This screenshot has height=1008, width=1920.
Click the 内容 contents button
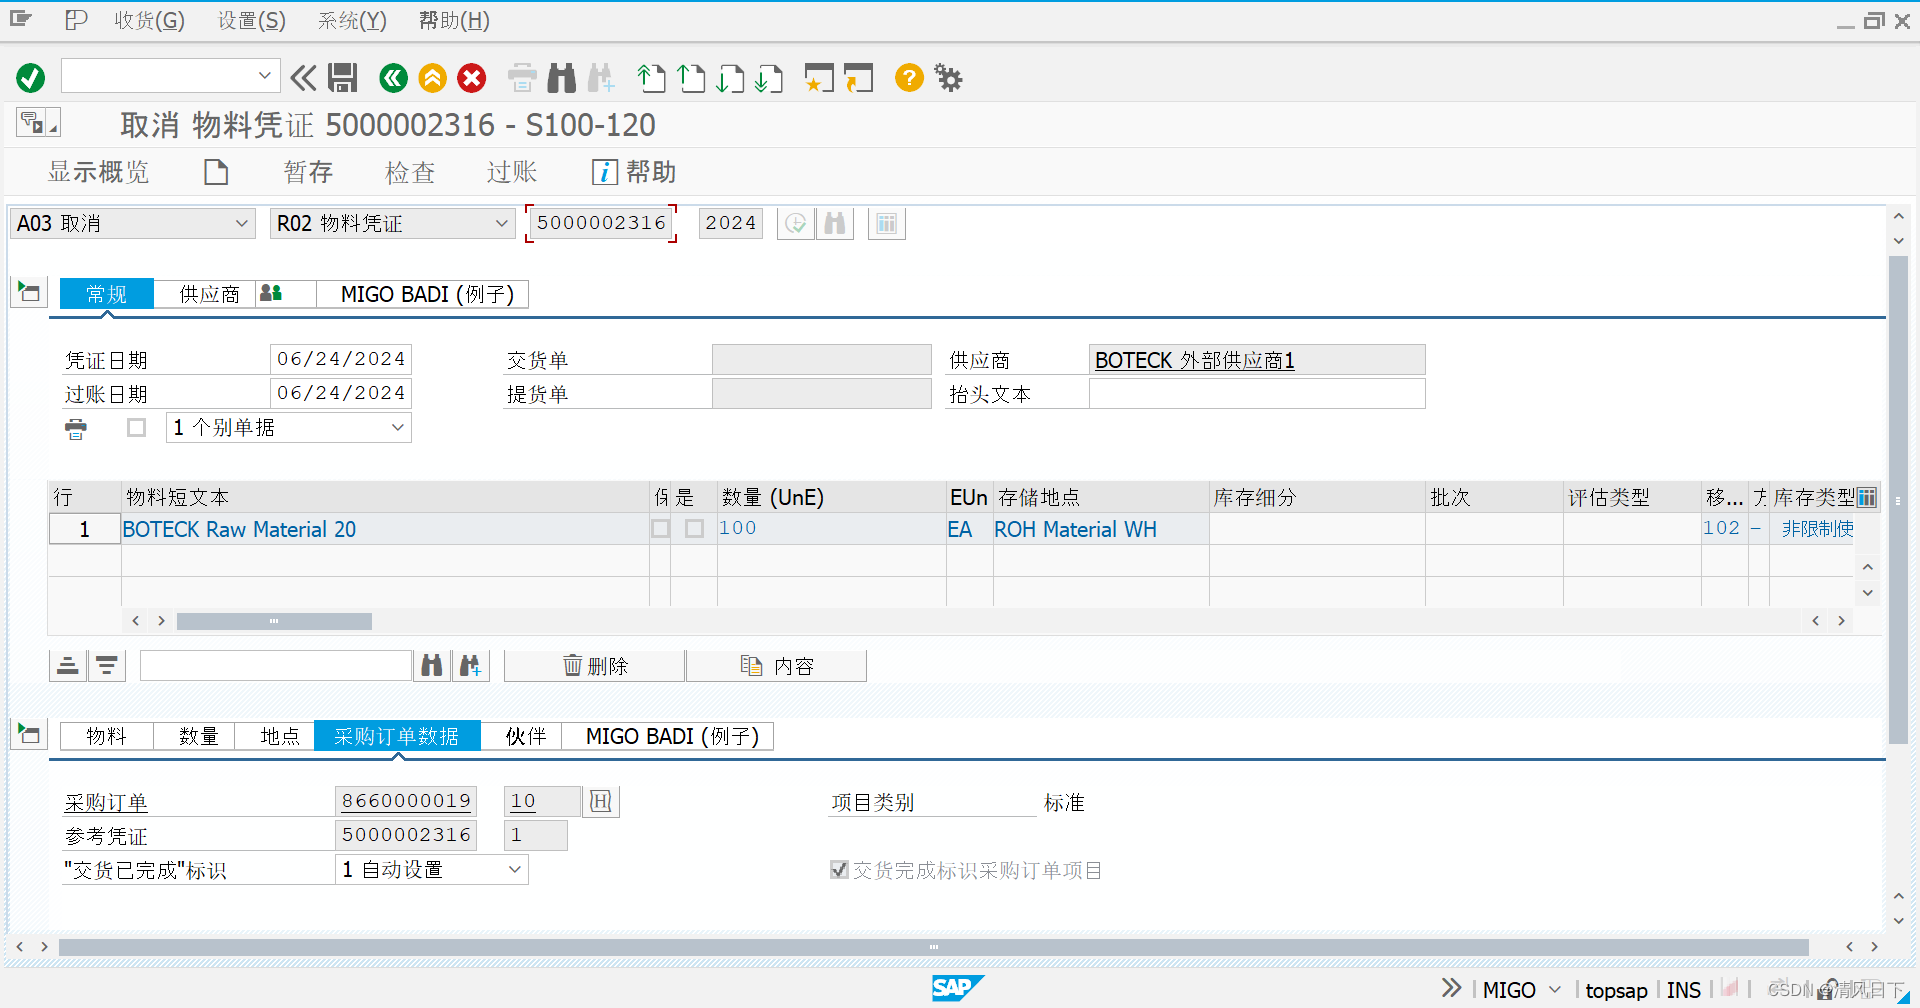point(777,666)
